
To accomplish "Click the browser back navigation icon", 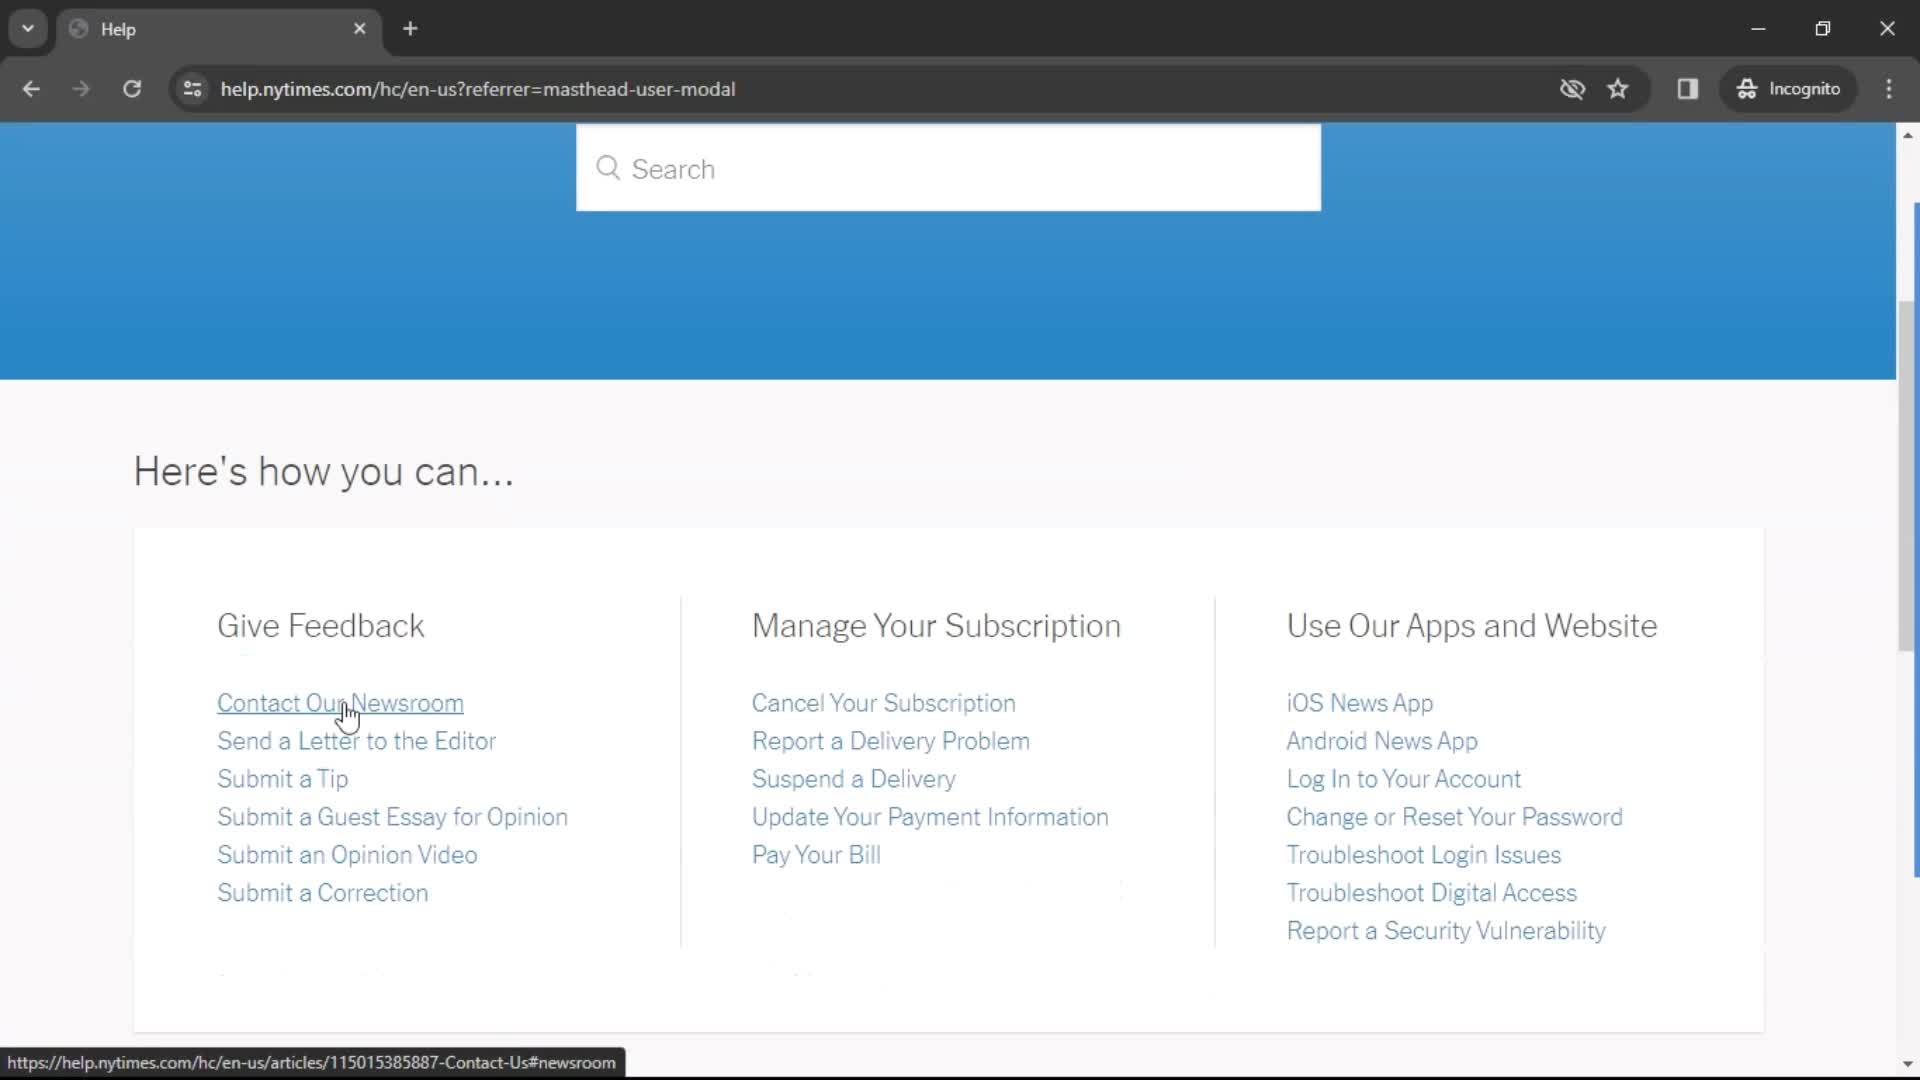I will tap(32, 88).
